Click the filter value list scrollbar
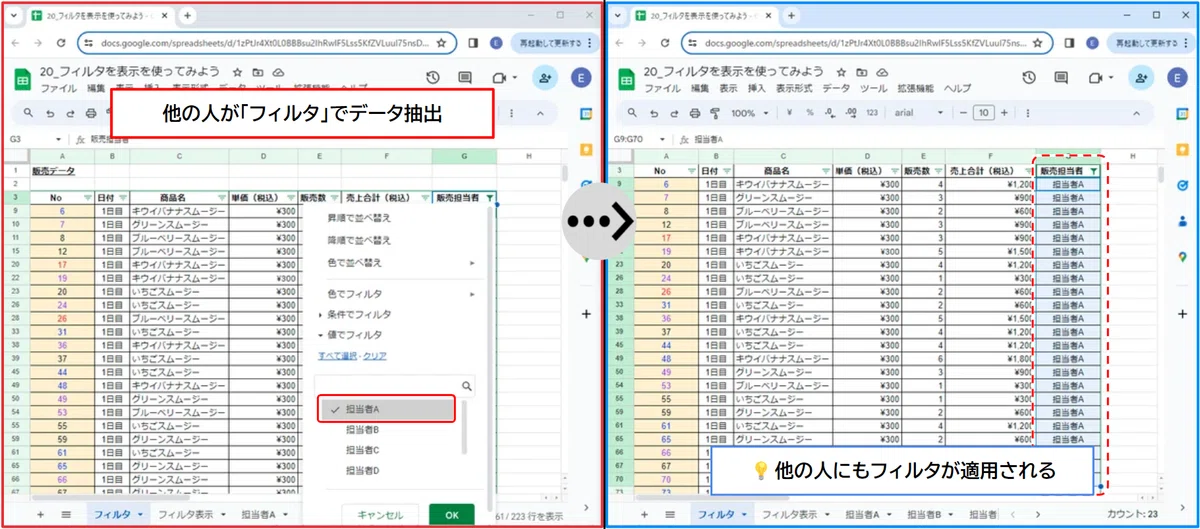Viewport: 1200px width, 529px height. coord(463,428)
